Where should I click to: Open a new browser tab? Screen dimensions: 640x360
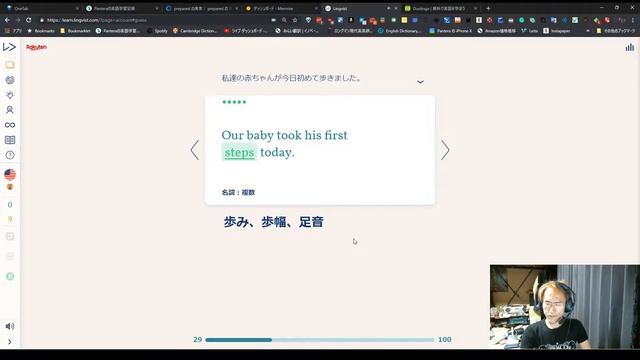(488, 8)
